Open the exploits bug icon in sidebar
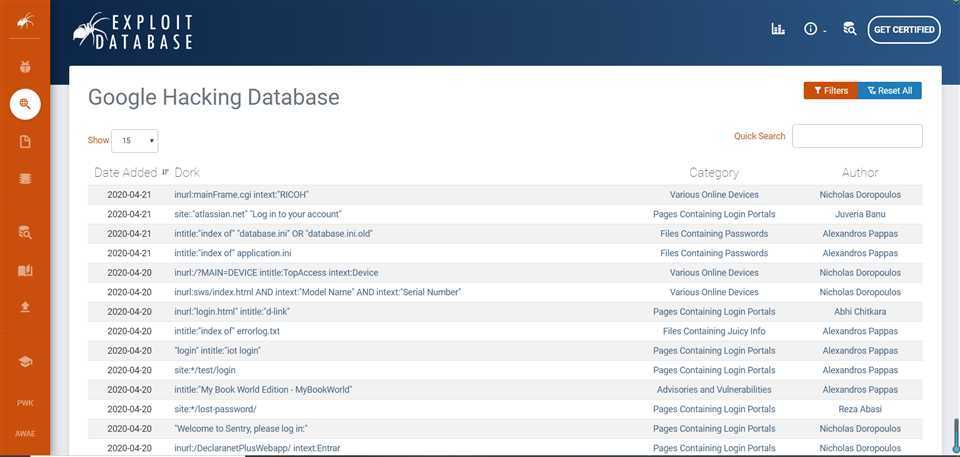Image resolution: width=960 pixels, height=457 pixels. pos(25,67)
